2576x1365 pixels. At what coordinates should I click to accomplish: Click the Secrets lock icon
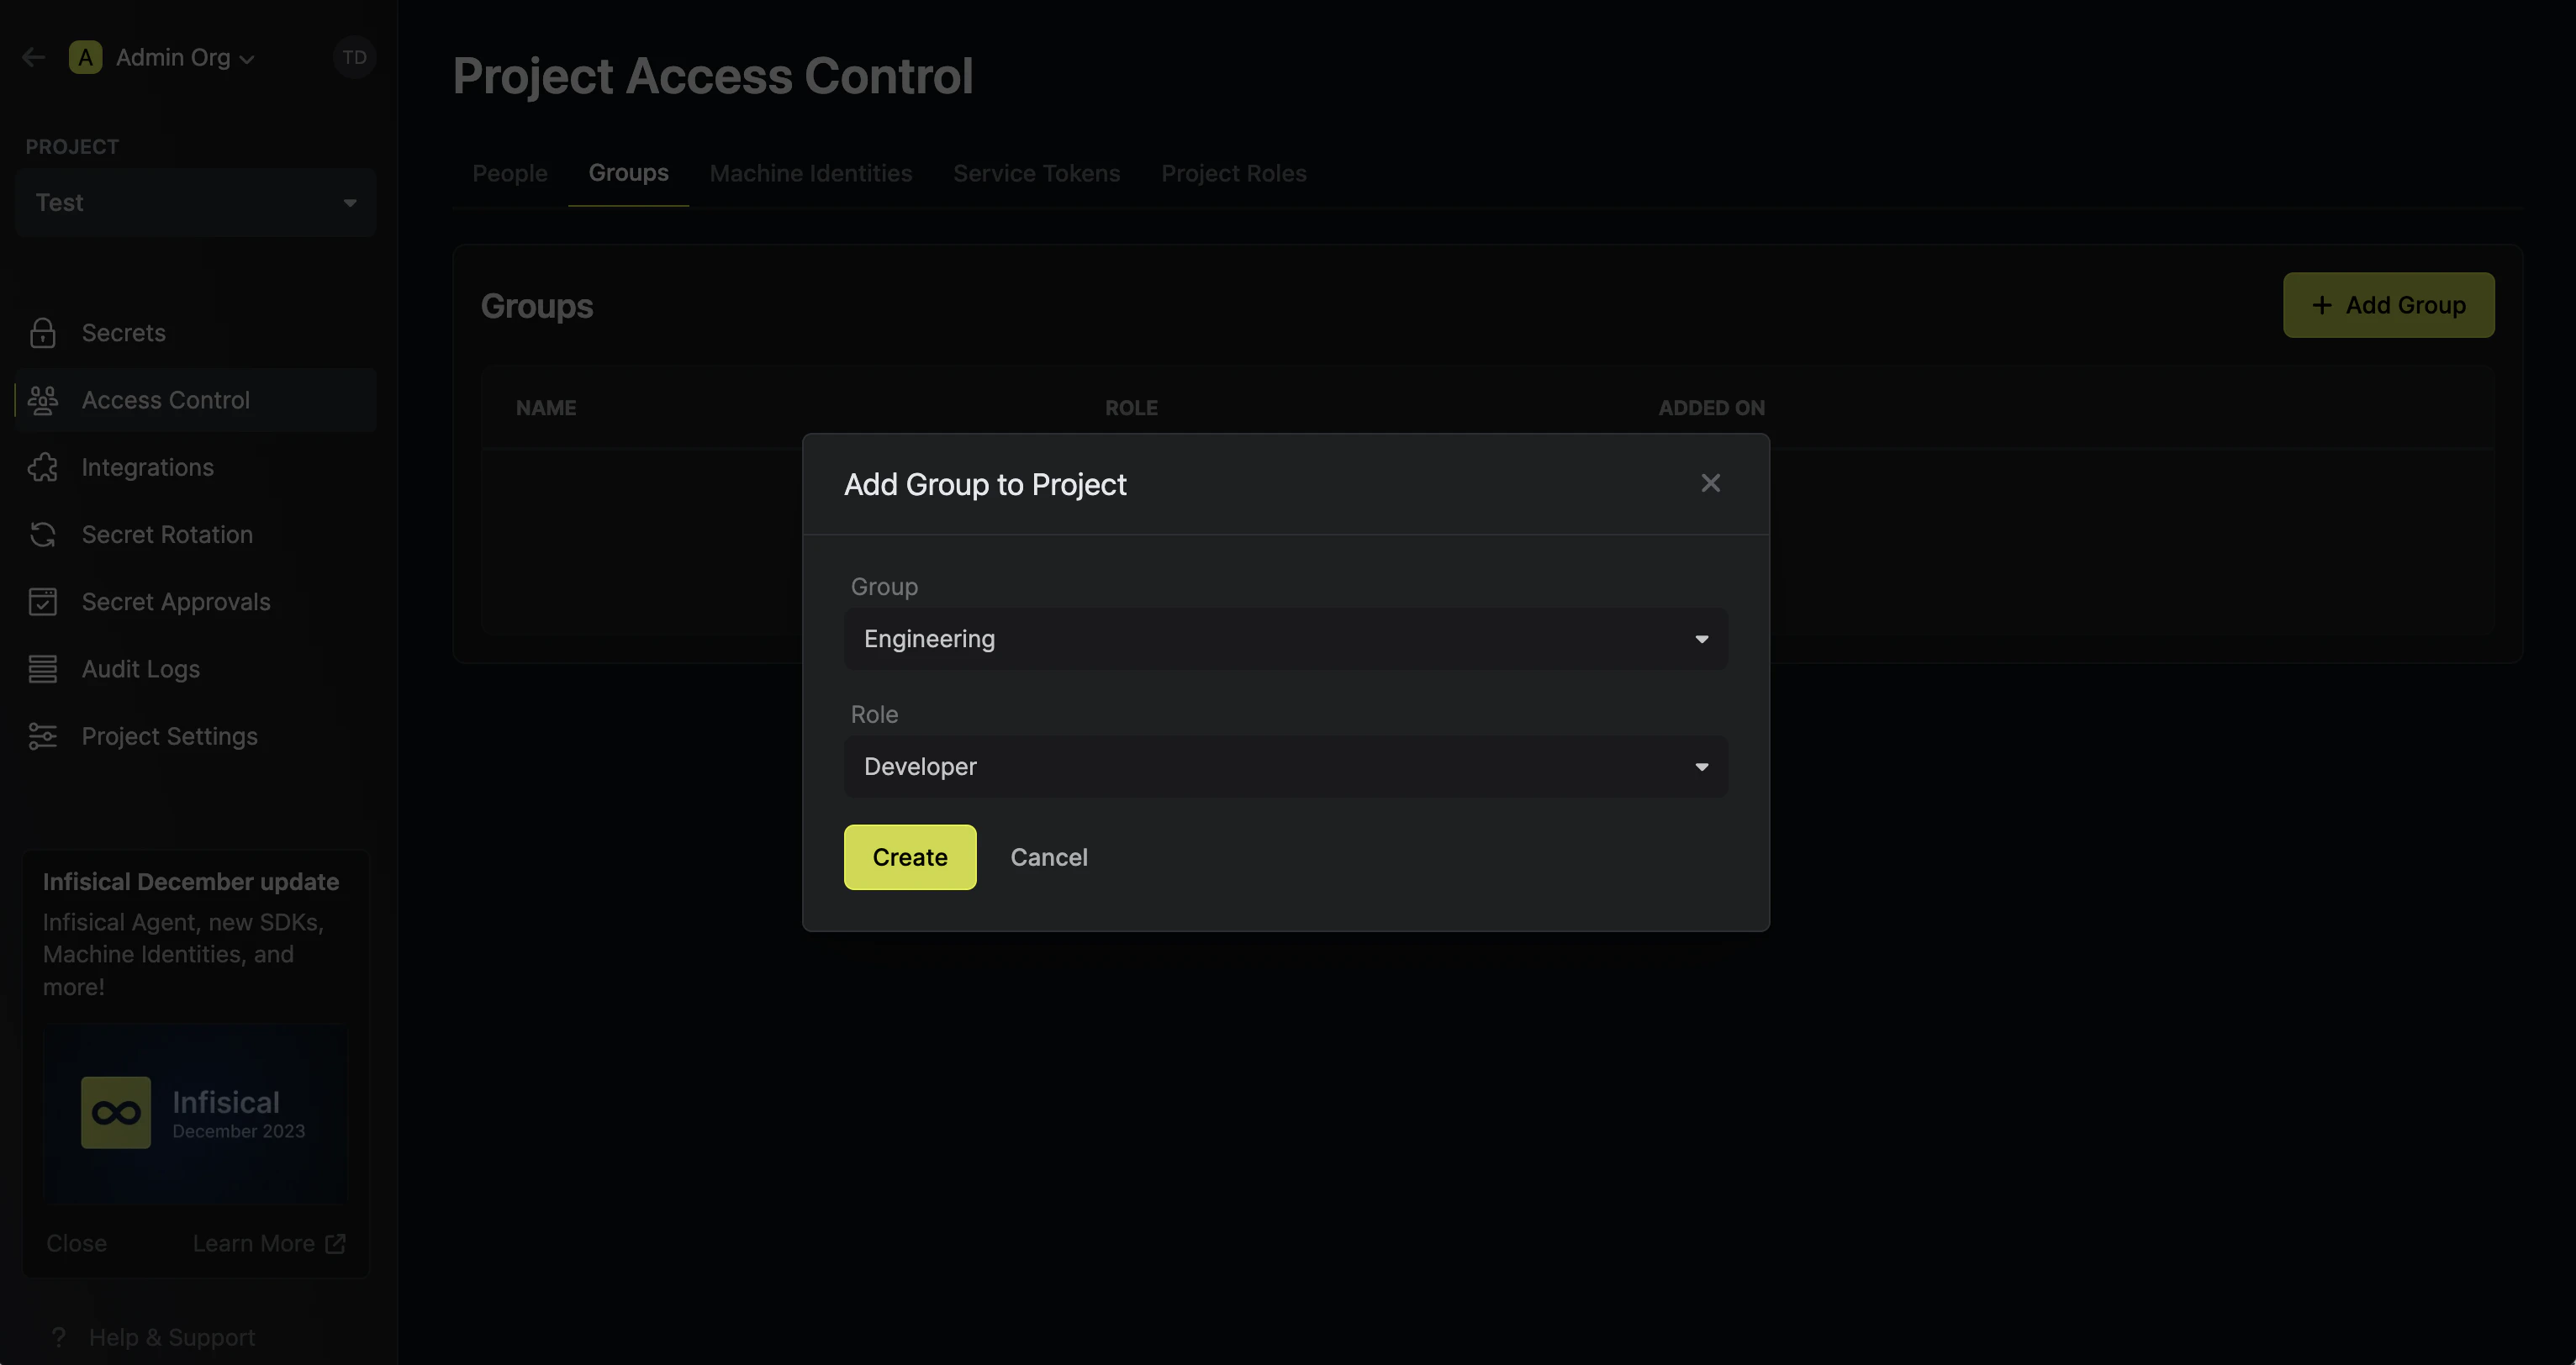[x=43, y=333]
